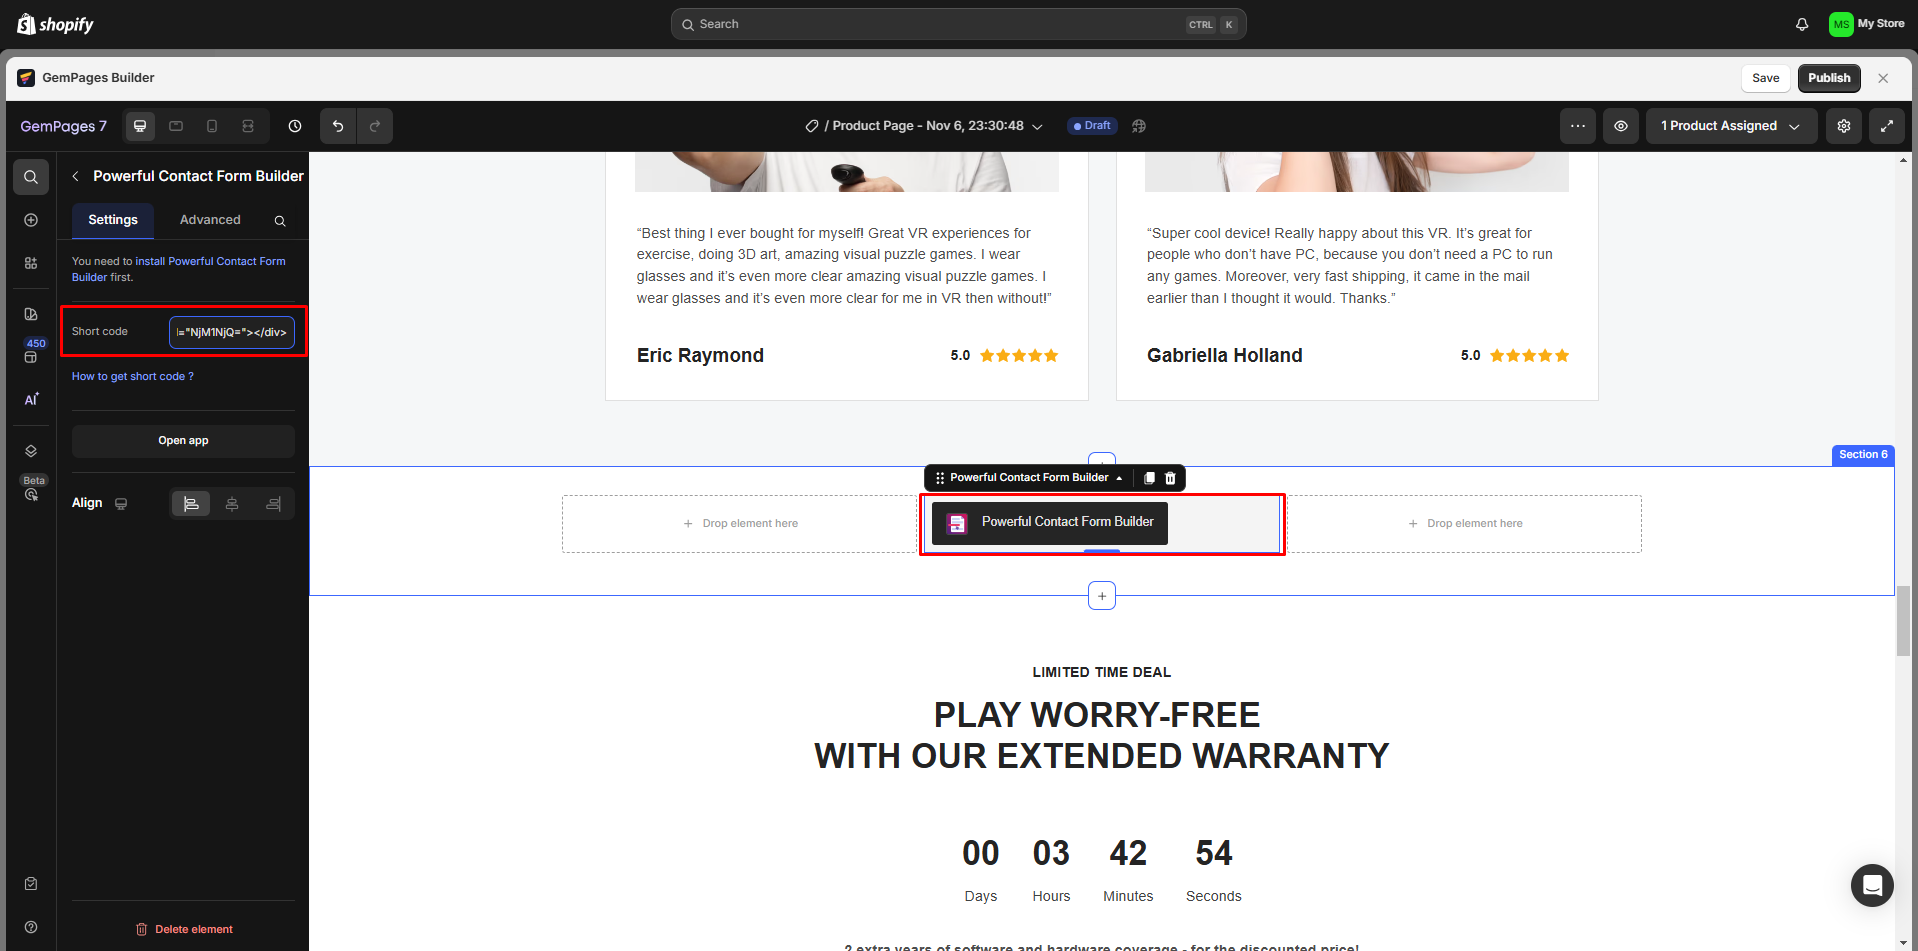Duplicate the selected element via toolbar
This screenshot has height=951, width=1918.
click(x=1149, y=478)
